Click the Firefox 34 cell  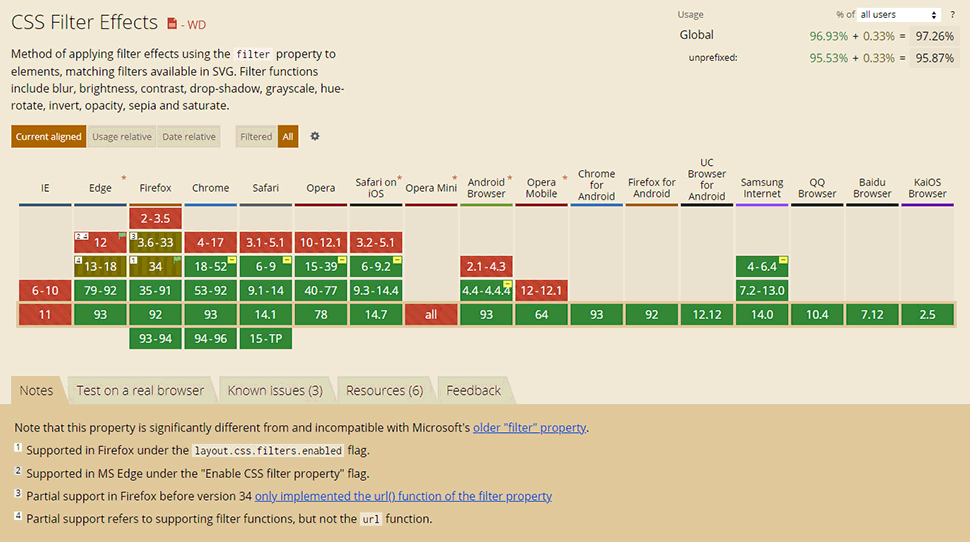155,267
